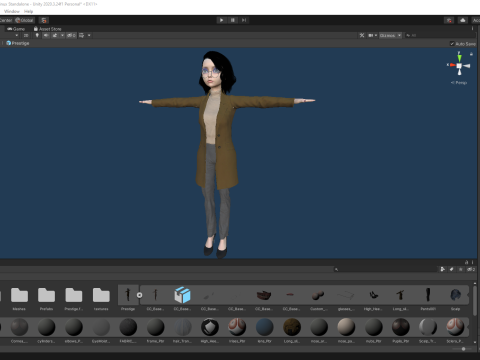This screenshot has height=360, width=480.
Task: Switch to the Game tab
Action: [x=16, y=29]
